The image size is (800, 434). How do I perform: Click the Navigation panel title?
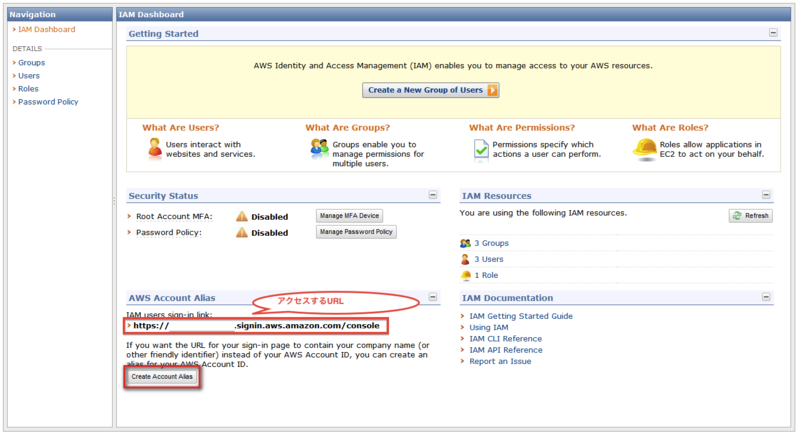(32, 14)
